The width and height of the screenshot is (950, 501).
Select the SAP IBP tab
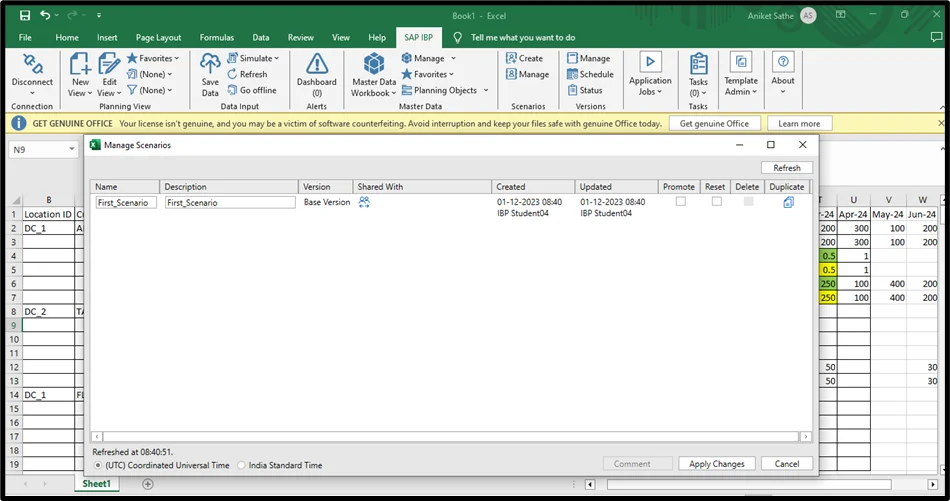click(x=419, y=38)
